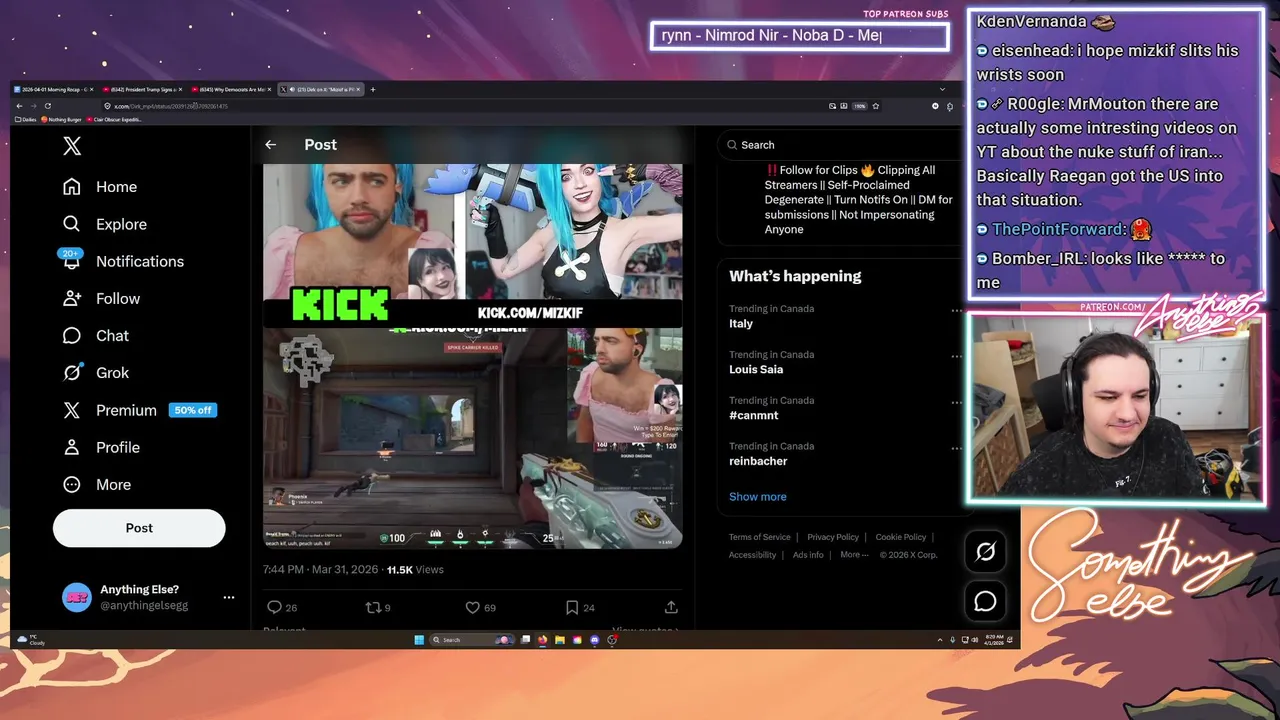This screenshot has width=1280, height=720.
Task: Bookmark page with address bar star
Action: pos(876,106)
